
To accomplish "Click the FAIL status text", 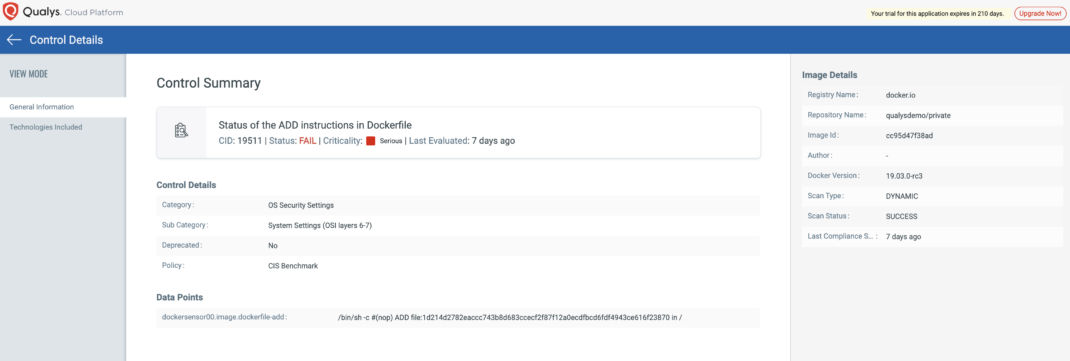I will pos(307,141).
